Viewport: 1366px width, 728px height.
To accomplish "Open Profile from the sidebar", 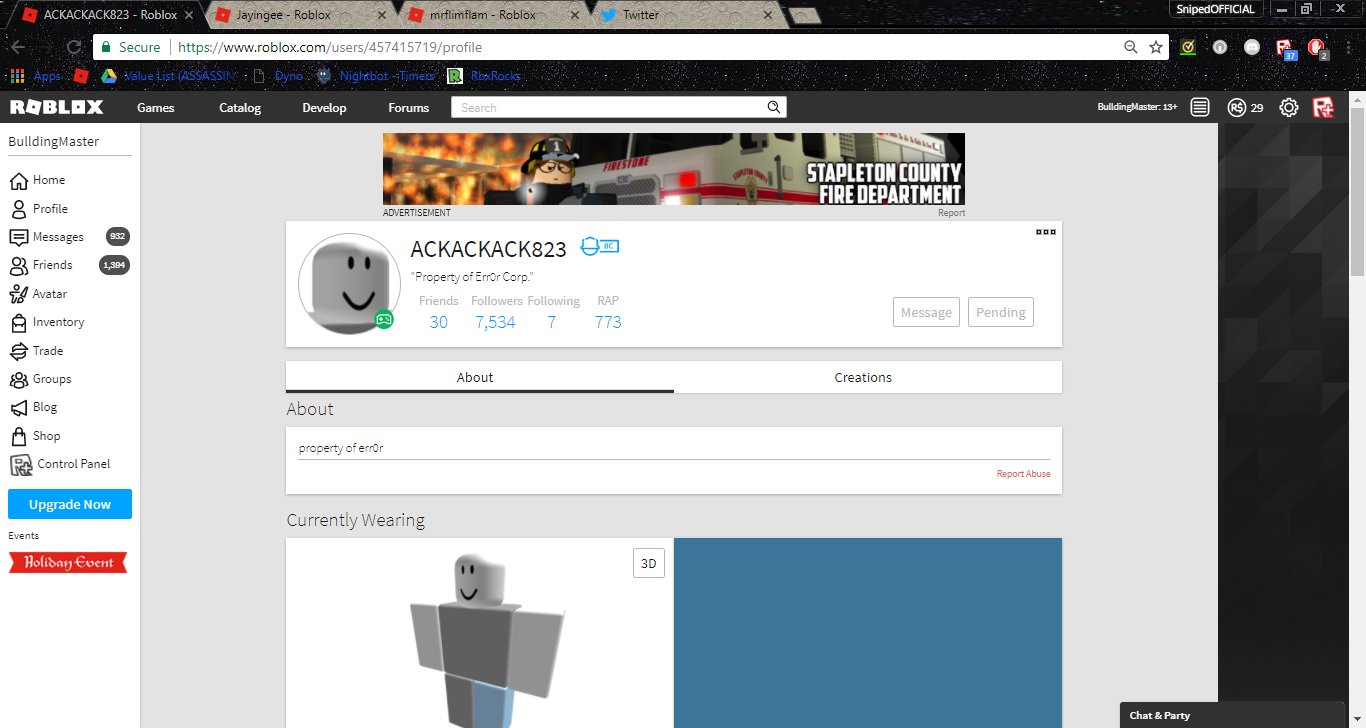I will coord(50,209).
